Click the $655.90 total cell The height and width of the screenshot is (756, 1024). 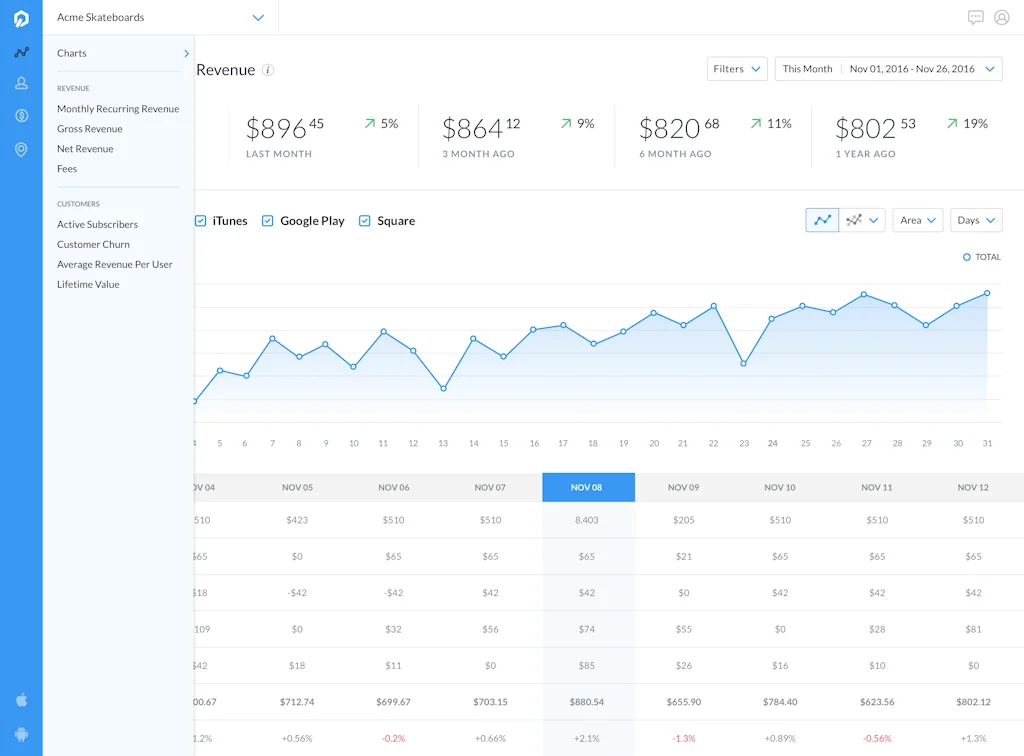tap(684, 702)
